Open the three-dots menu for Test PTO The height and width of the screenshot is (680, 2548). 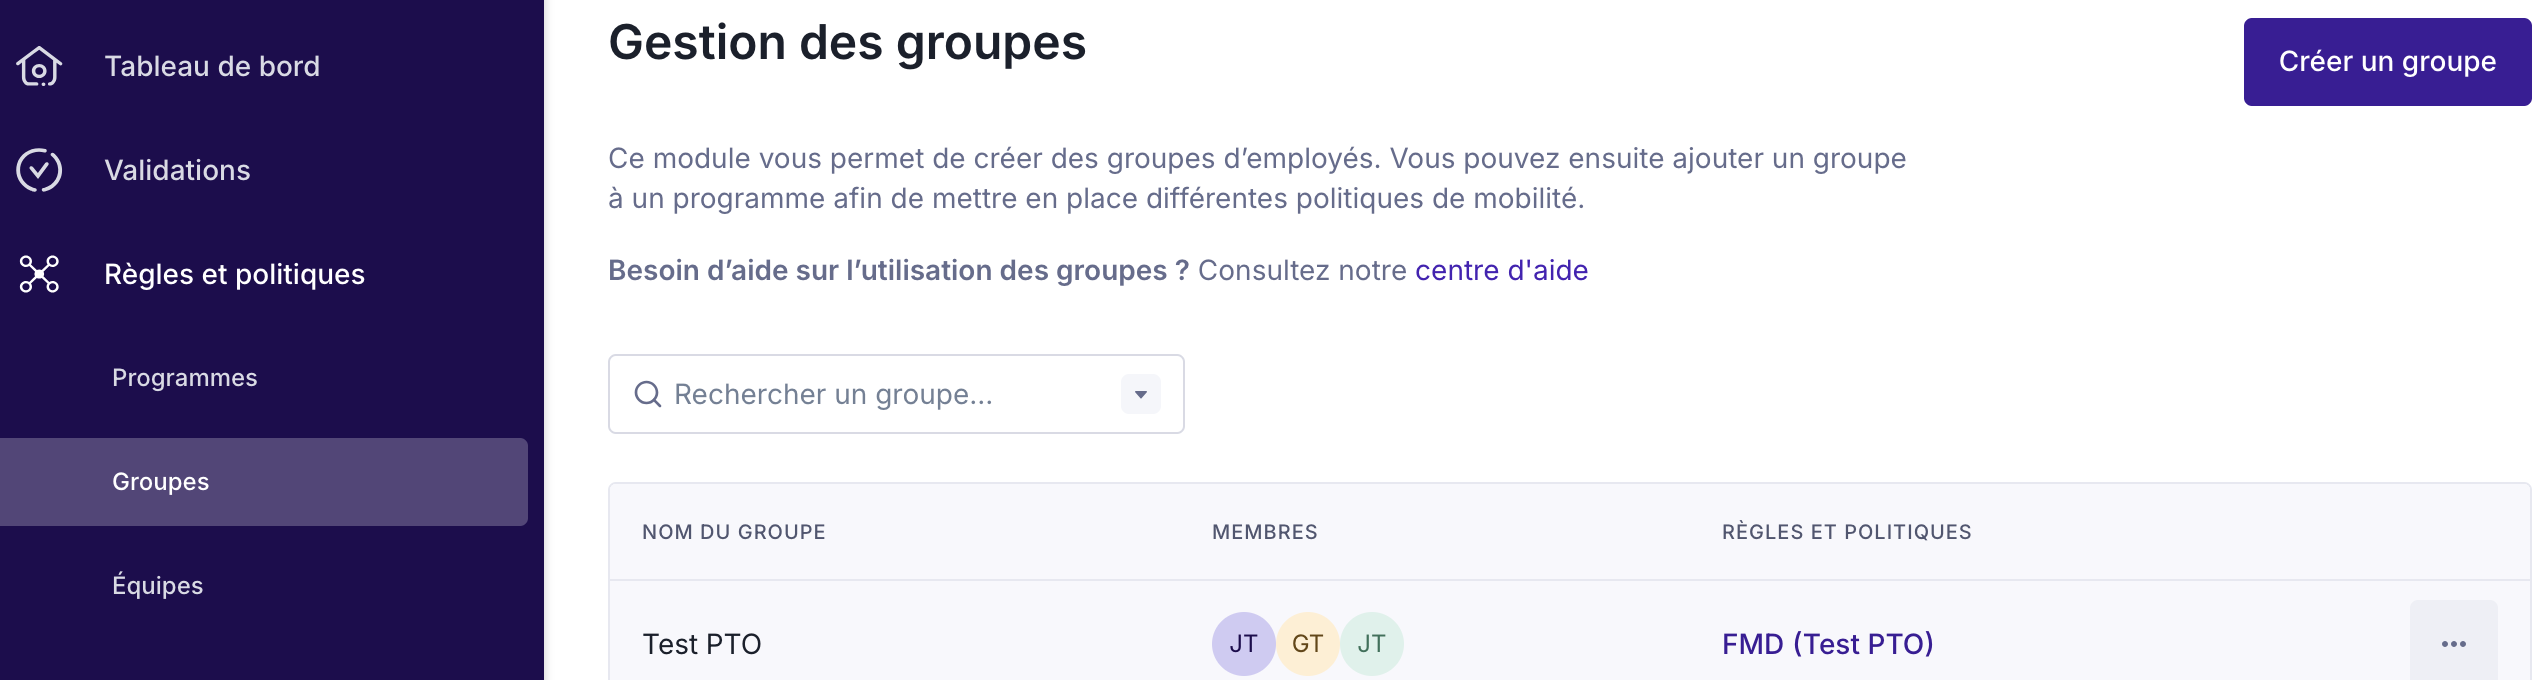click(2453, 643)
